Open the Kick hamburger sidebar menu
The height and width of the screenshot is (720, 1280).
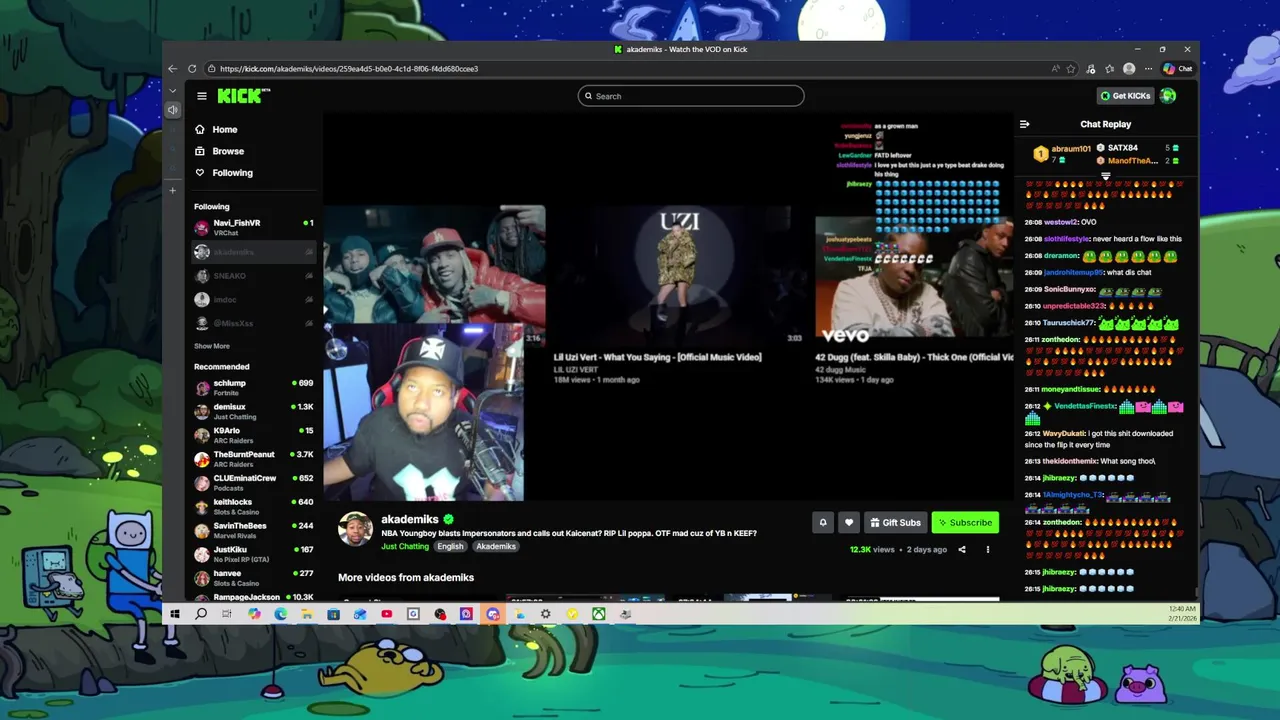[x=202, y=96]
